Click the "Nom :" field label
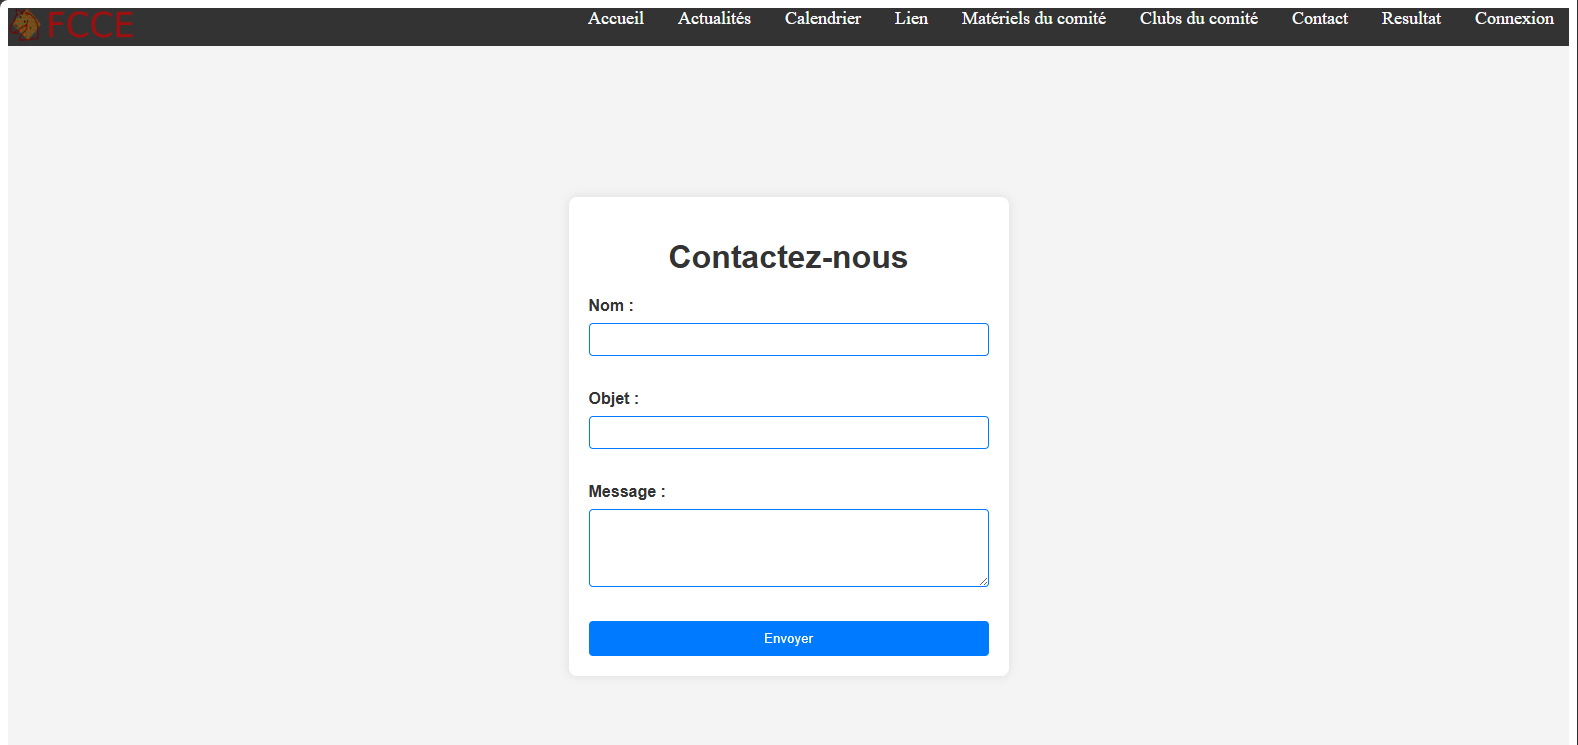Image resolution: width=1578 pixels, height=745 pixels. 610,306
